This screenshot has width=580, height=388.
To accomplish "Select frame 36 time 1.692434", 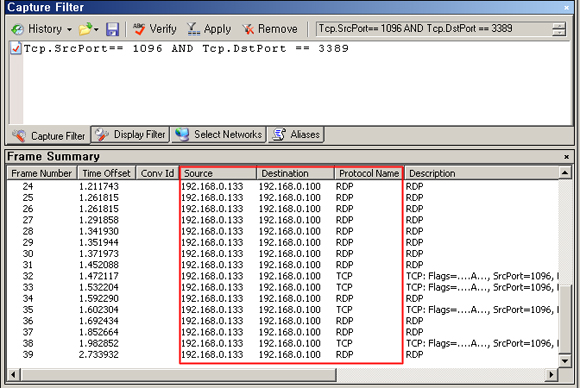I will click(x=98, y=321).
